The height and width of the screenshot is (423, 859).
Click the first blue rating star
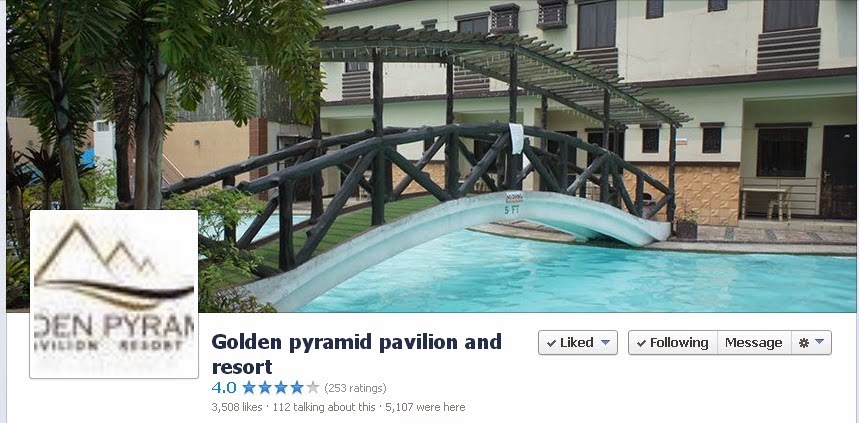[x=249, y=388]
